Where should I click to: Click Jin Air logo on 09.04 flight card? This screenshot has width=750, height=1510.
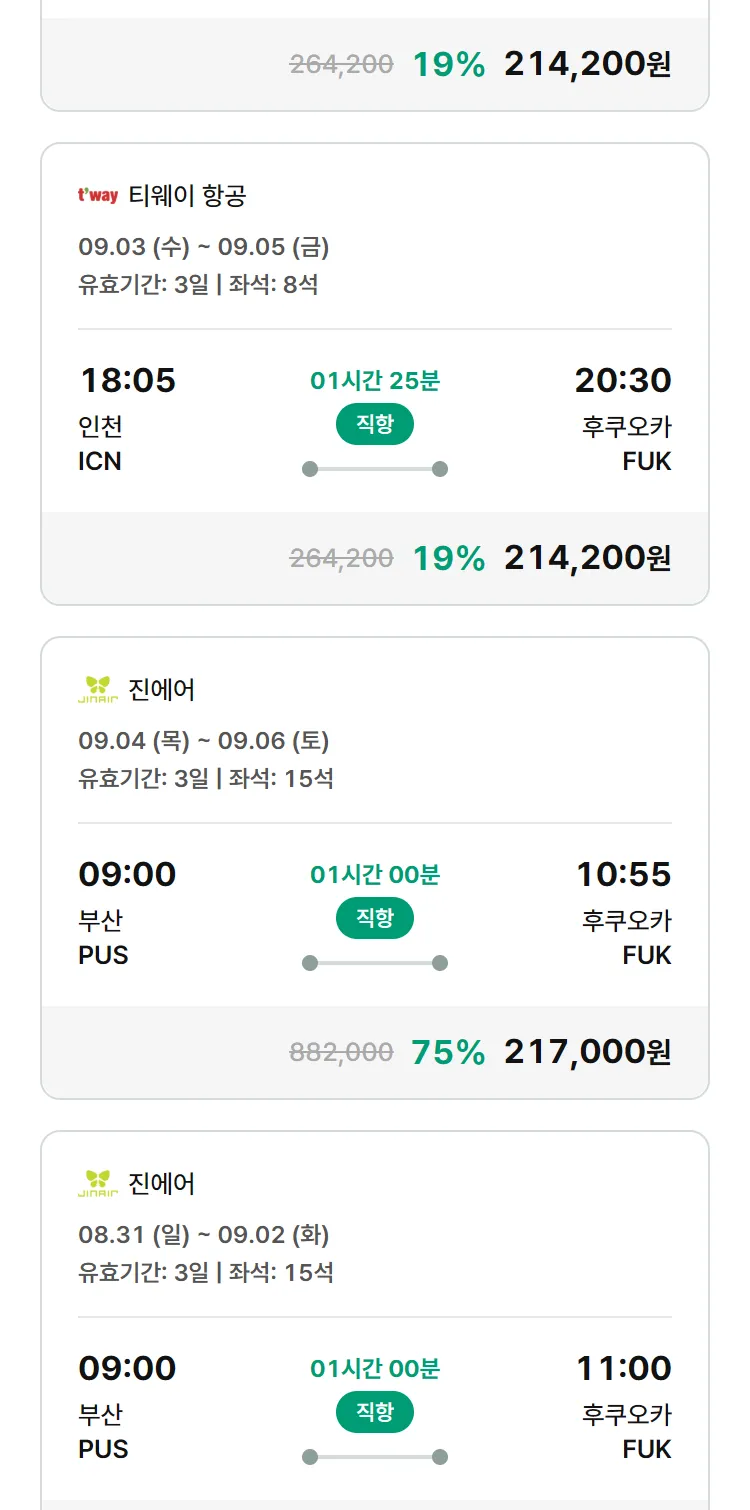coord(98,690)
